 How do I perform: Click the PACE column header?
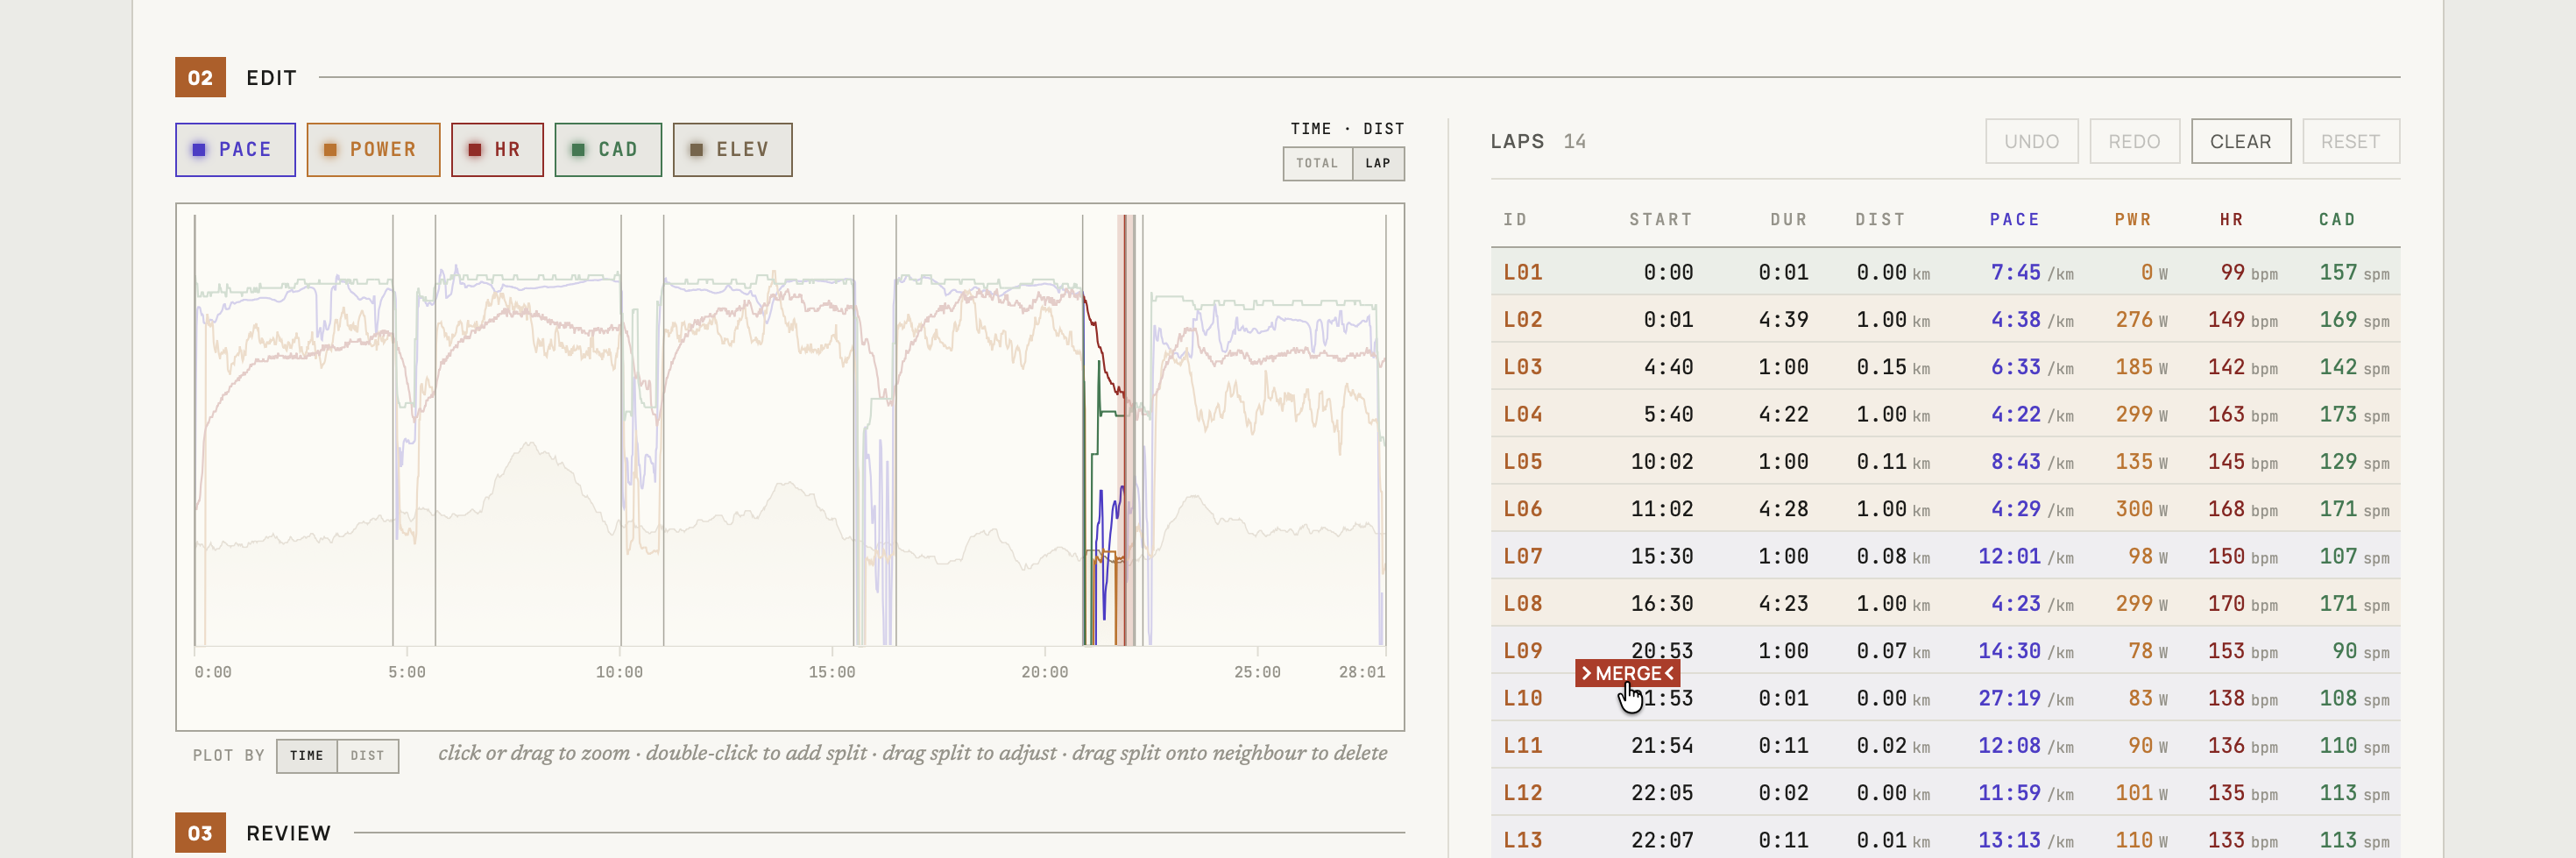tap(2014, 220)
